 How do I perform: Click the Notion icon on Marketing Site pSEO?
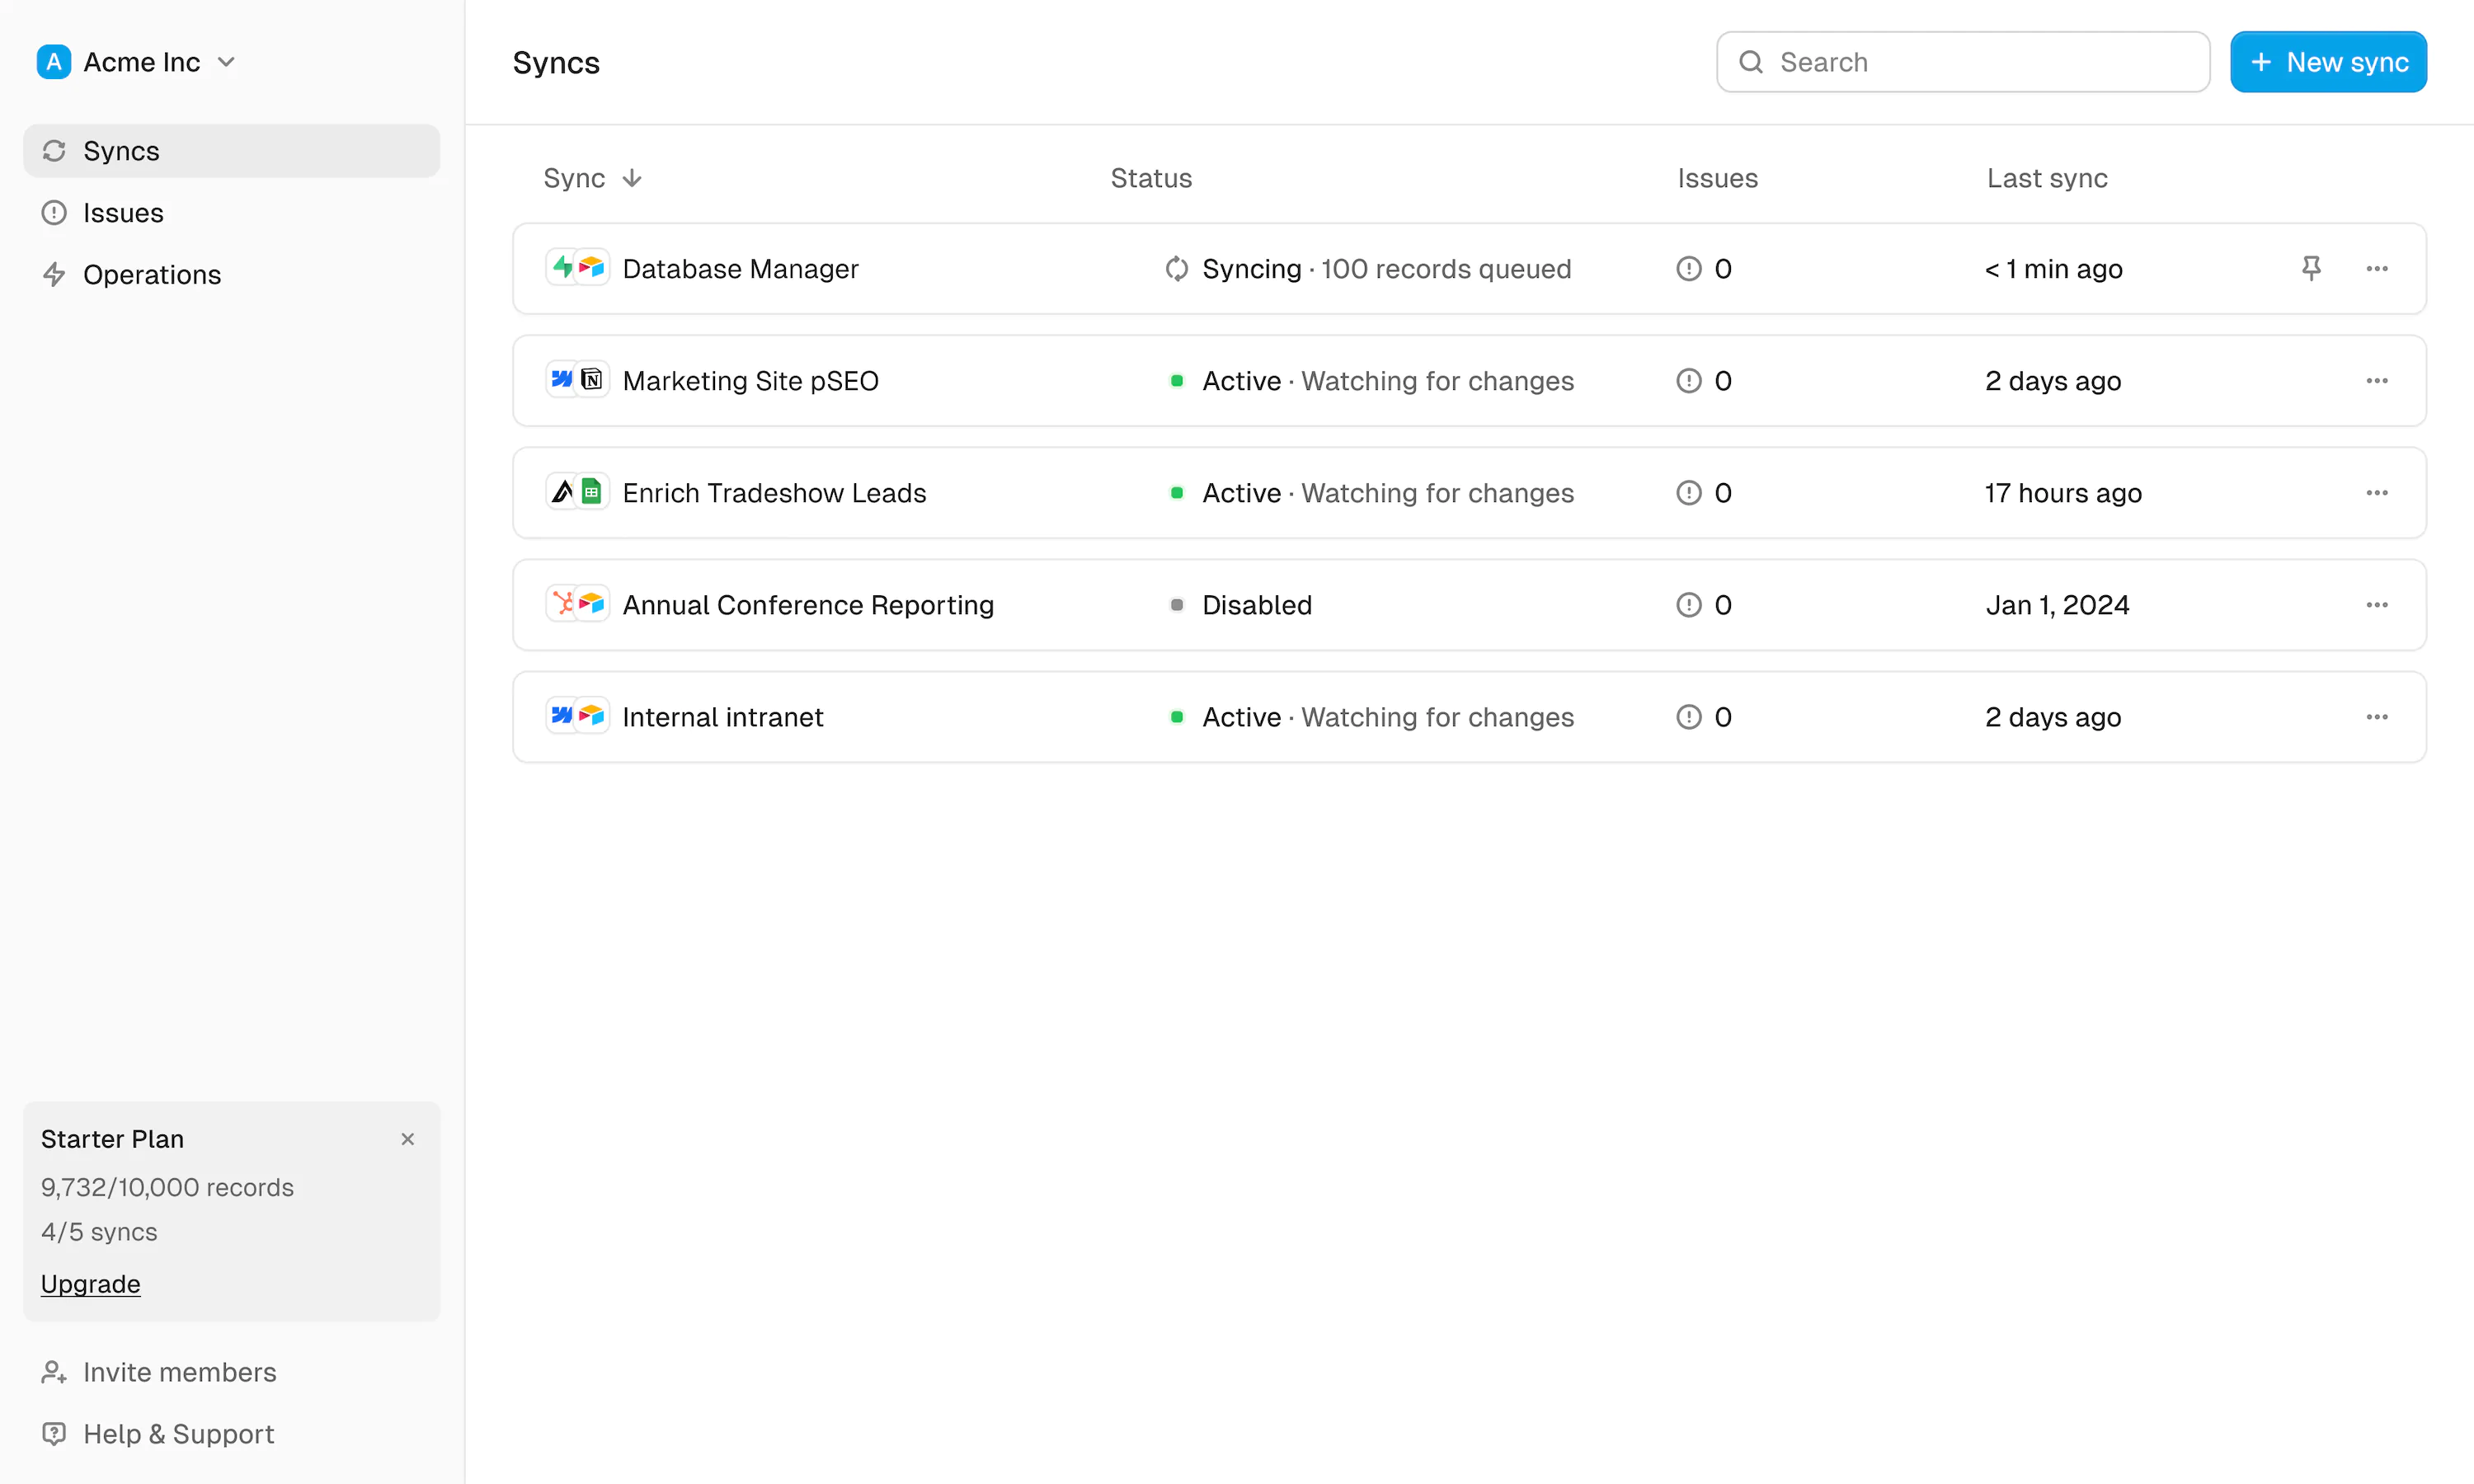click(592, 379)
